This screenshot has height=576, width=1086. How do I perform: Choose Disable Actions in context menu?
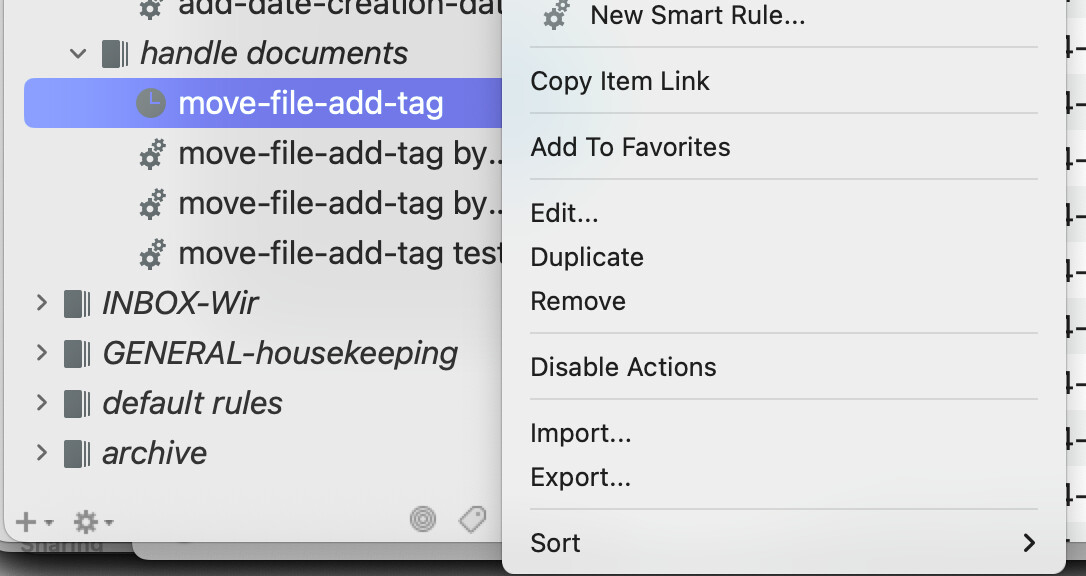(x=623, y=367)
